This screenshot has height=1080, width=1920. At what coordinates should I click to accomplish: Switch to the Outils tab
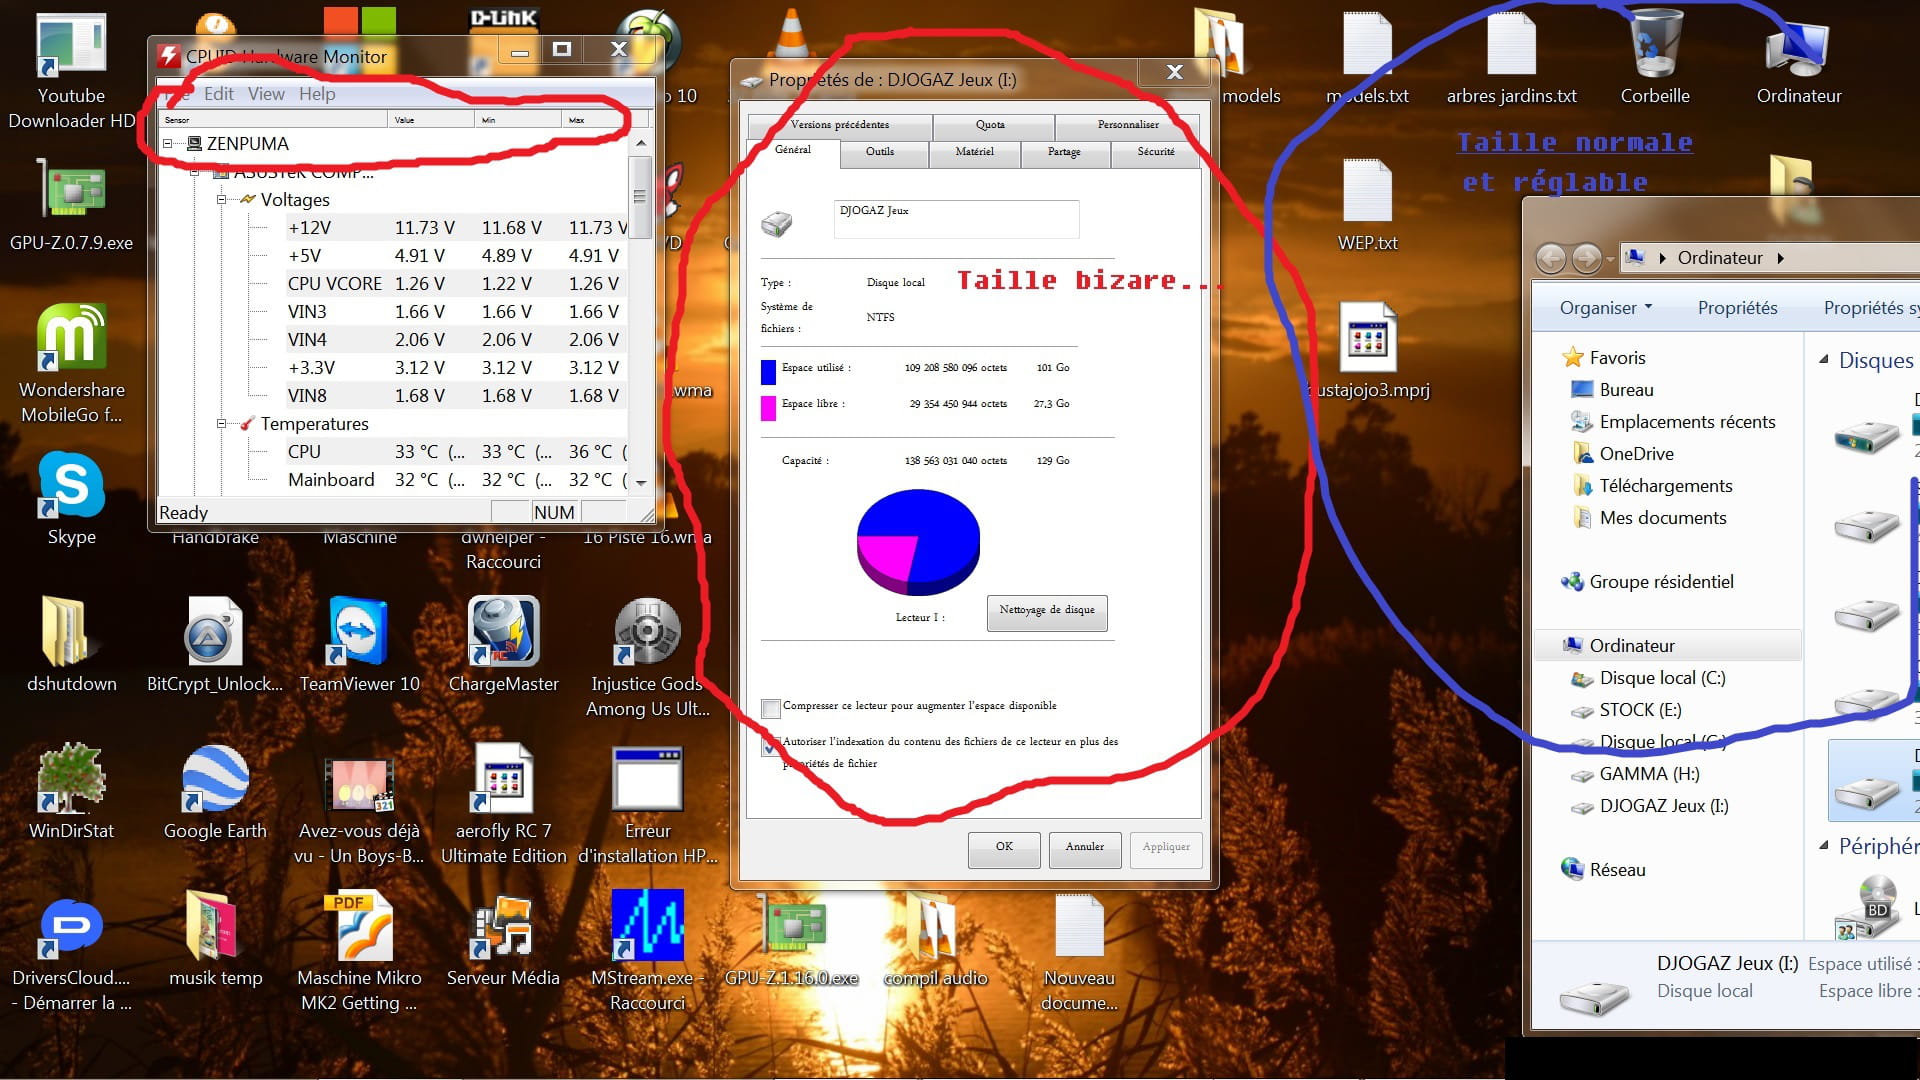point(880,152)
